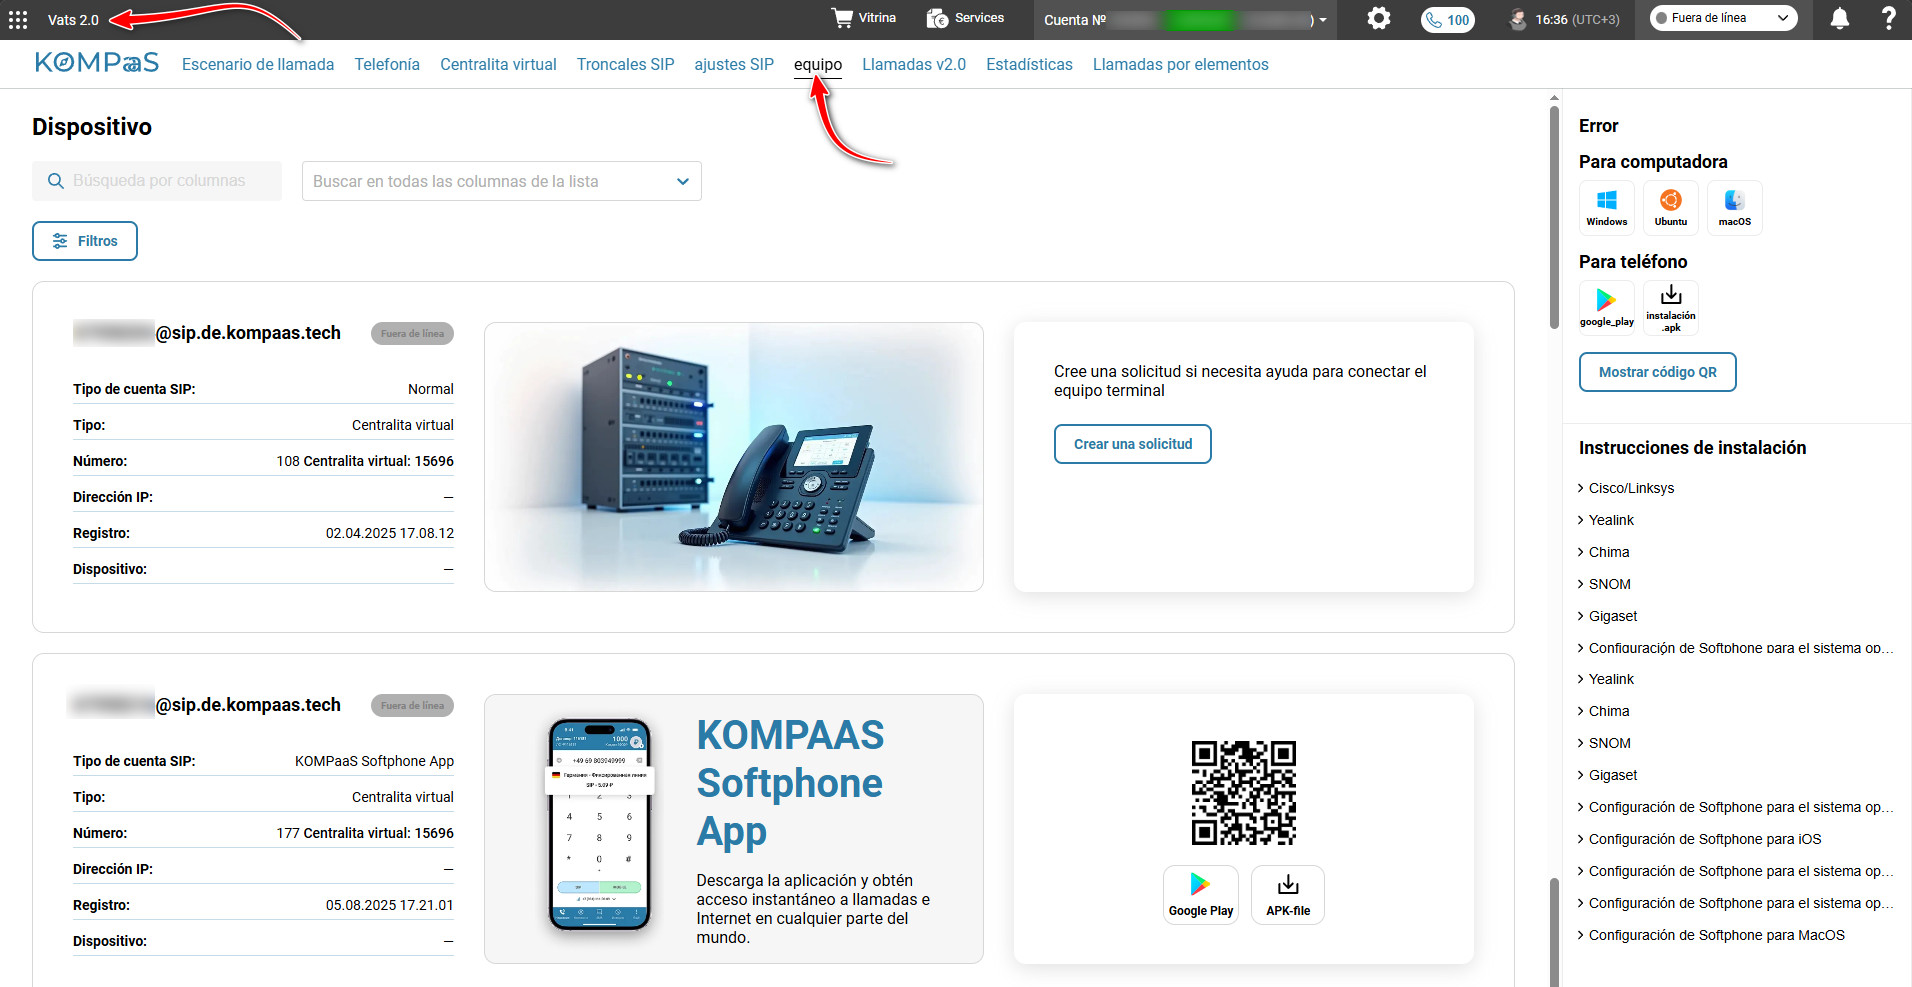Screen dimensions: 1912x987
Task: Focus the Búsqueda por columnas field
Action: [157, 181]
